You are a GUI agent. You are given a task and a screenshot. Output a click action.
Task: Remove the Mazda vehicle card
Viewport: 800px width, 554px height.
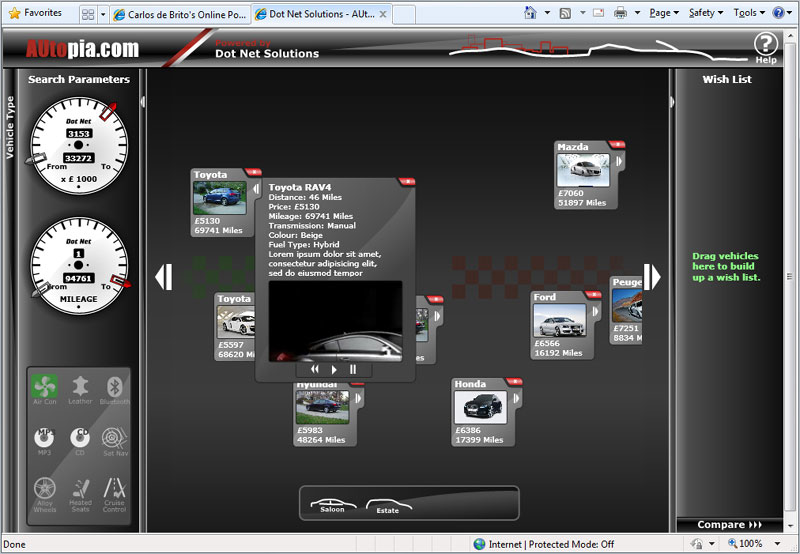tap(617, 144)
